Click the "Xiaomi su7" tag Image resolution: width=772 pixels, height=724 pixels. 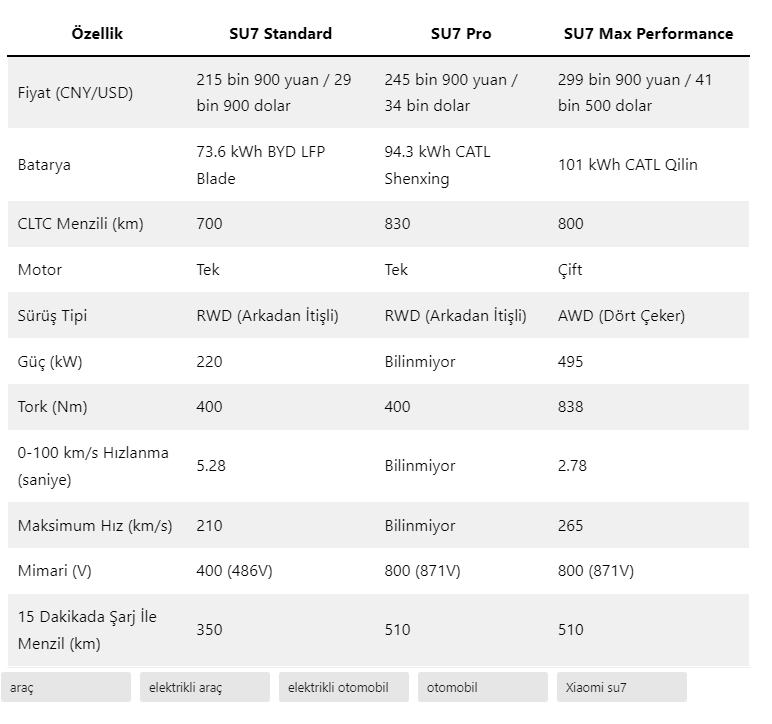pyautogui.click(x=621, y=688)
